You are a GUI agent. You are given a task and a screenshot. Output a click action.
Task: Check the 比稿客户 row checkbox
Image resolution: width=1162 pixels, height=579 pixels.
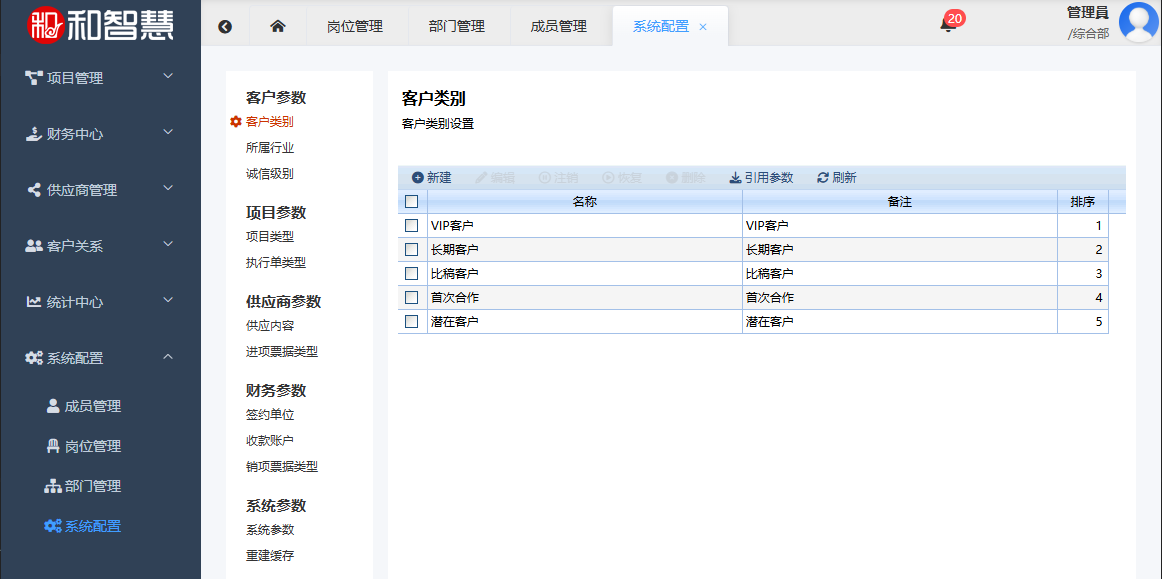tap(412, 274)
